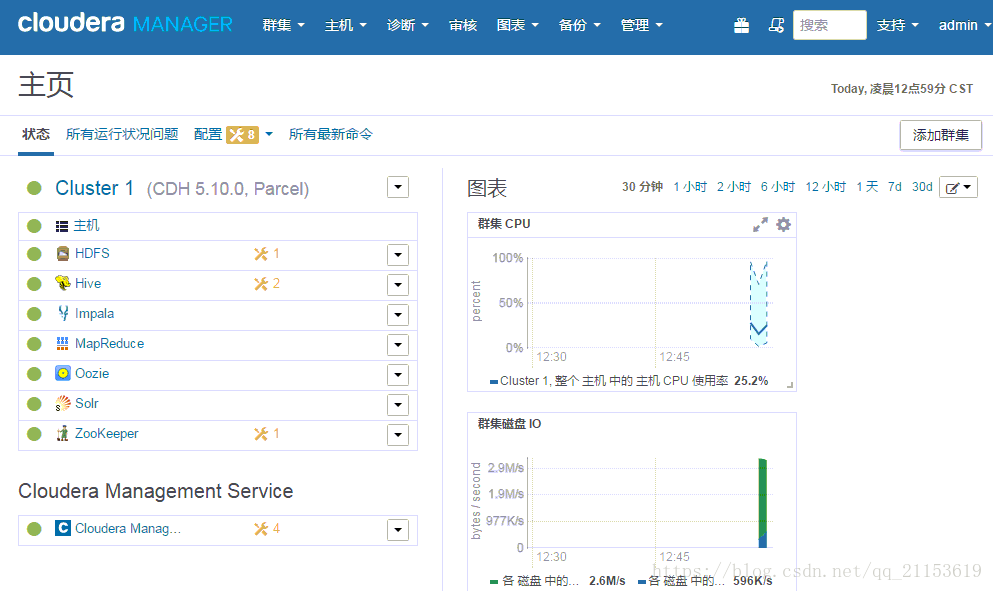Open the chart edit dropdown button
Image resolution: width=993 pixels, height=591 pixels.
(x=958, y=187)
